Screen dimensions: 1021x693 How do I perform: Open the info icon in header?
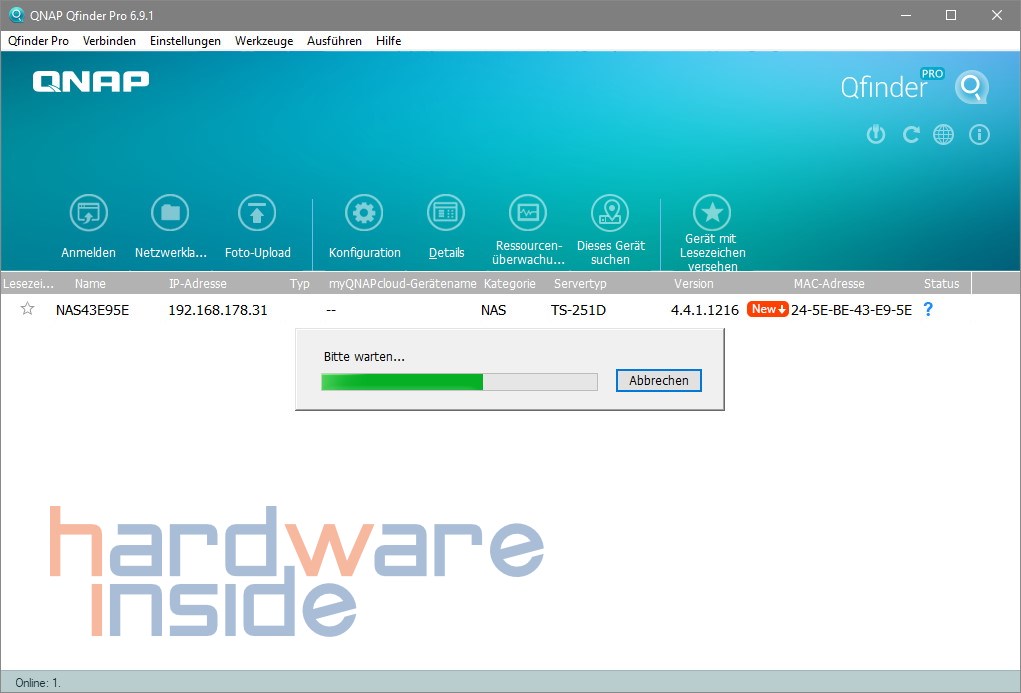tap(979, 135)
